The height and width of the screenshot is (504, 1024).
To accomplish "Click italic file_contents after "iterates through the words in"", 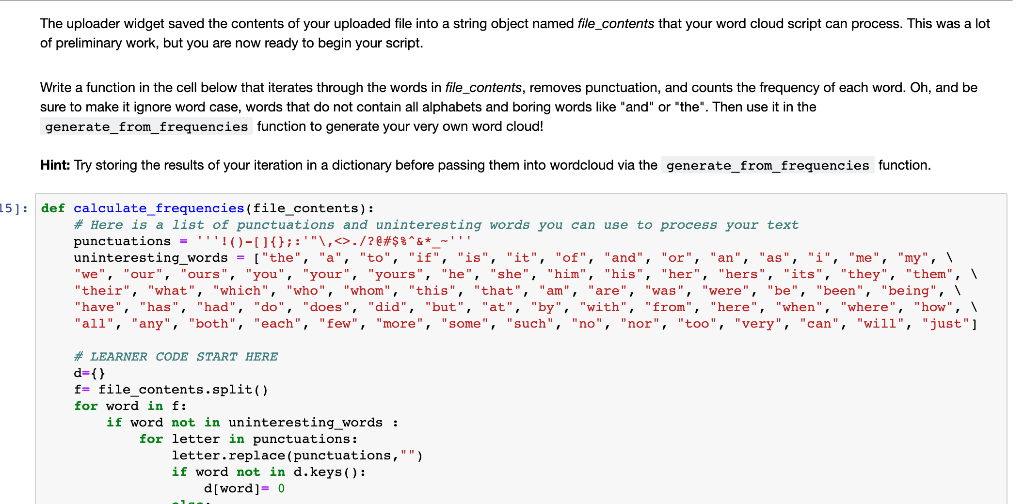I will [483, 87].
